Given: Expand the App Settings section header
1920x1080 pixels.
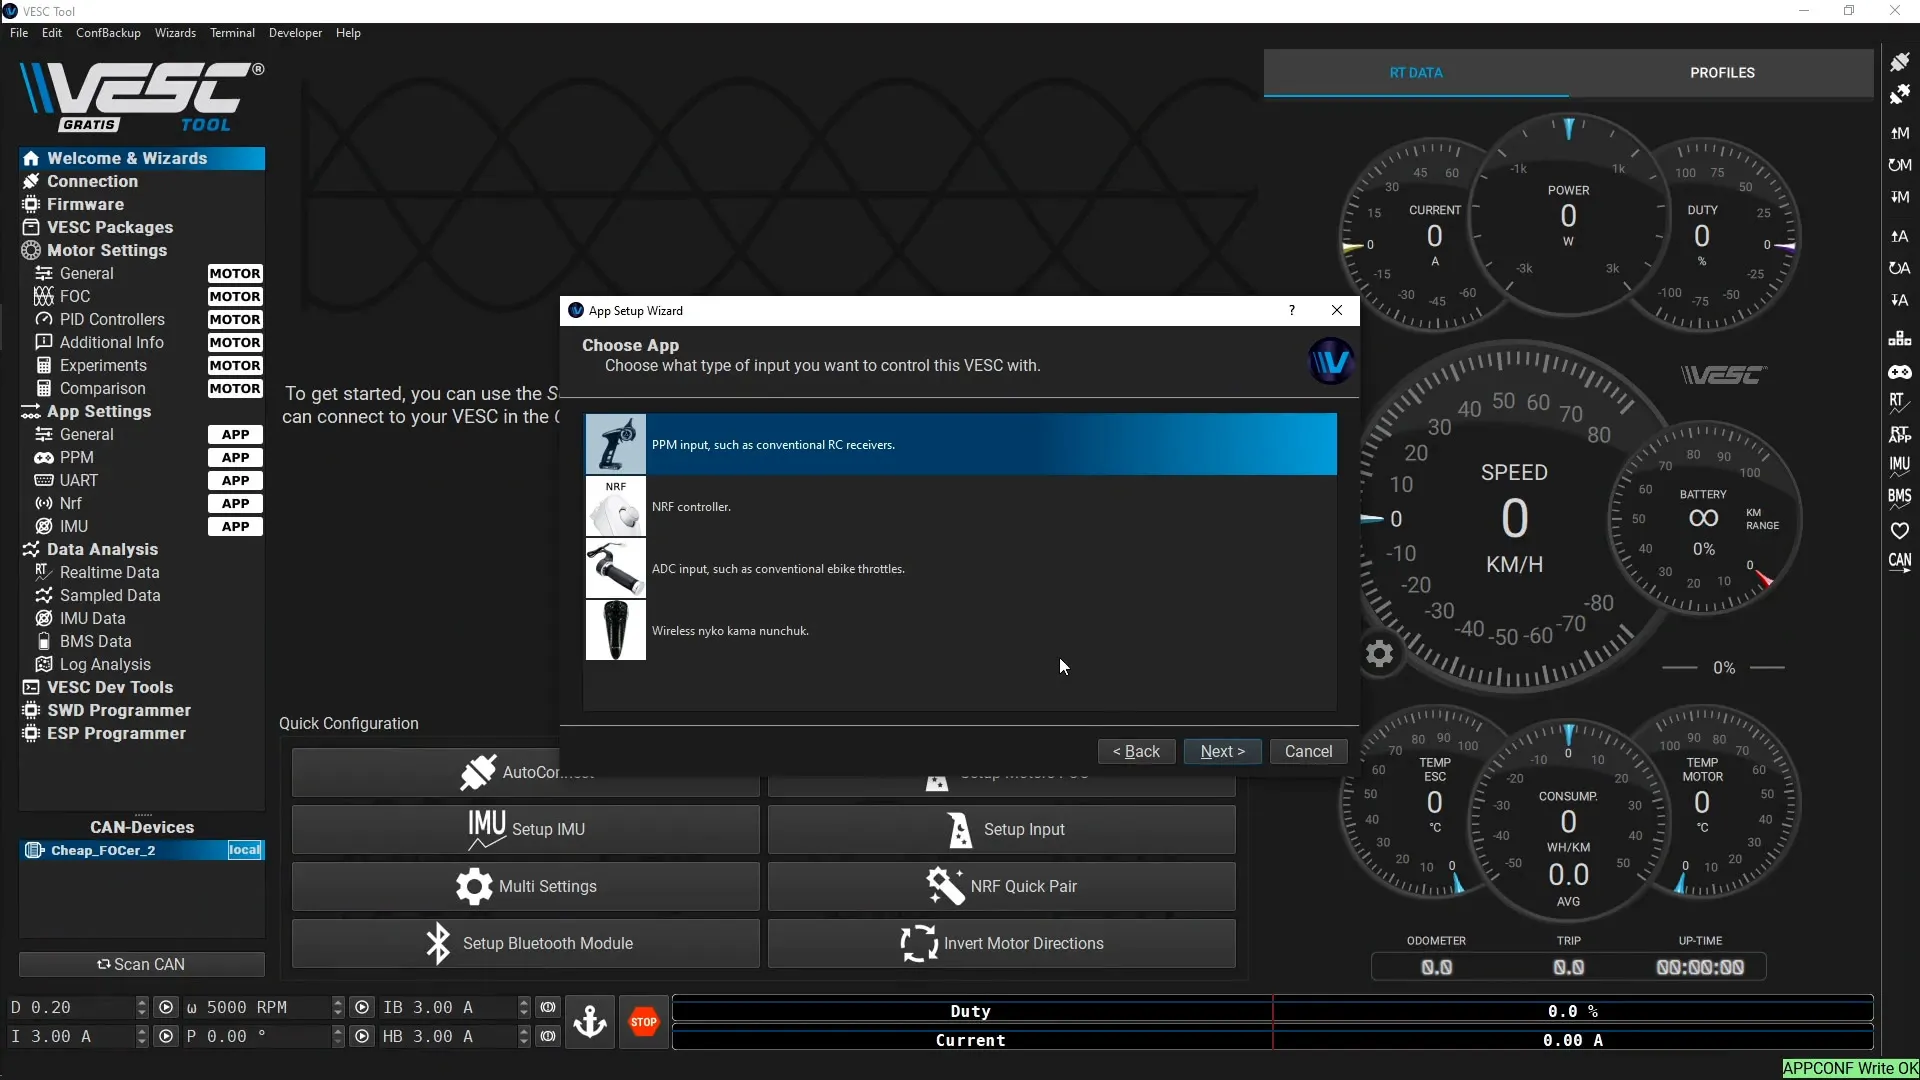Looking at the screenshot, I should (x=98, y=411).
